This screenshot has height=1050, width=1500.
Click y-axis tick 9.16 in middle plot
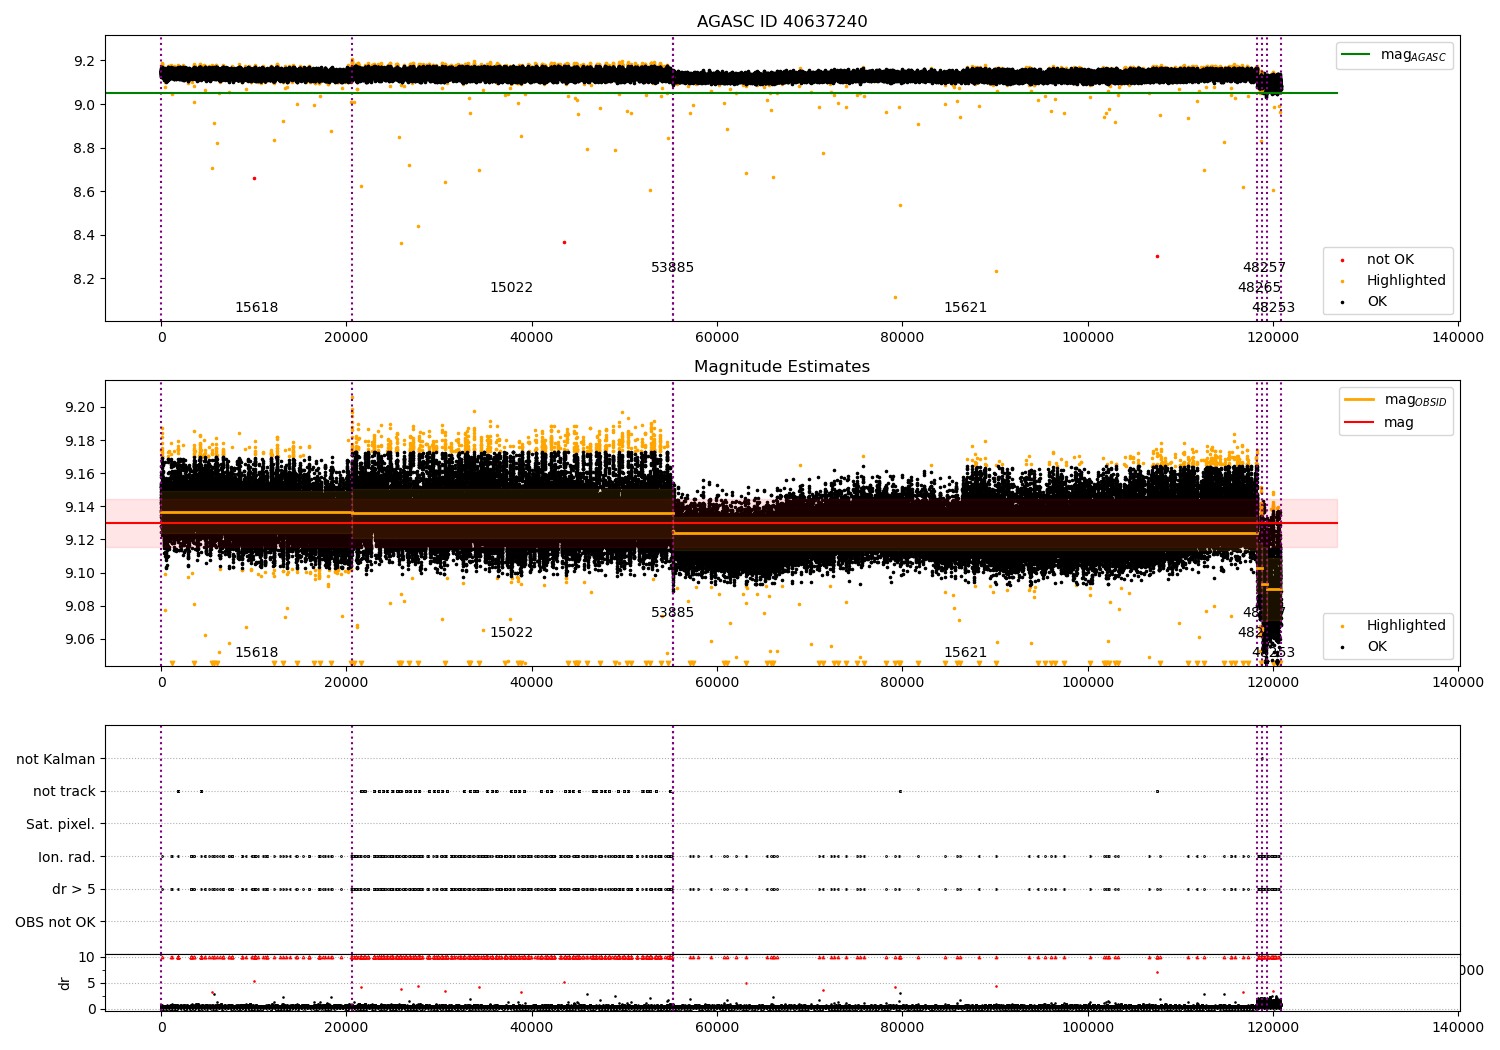pyautogui.click(x=80, y=474)
